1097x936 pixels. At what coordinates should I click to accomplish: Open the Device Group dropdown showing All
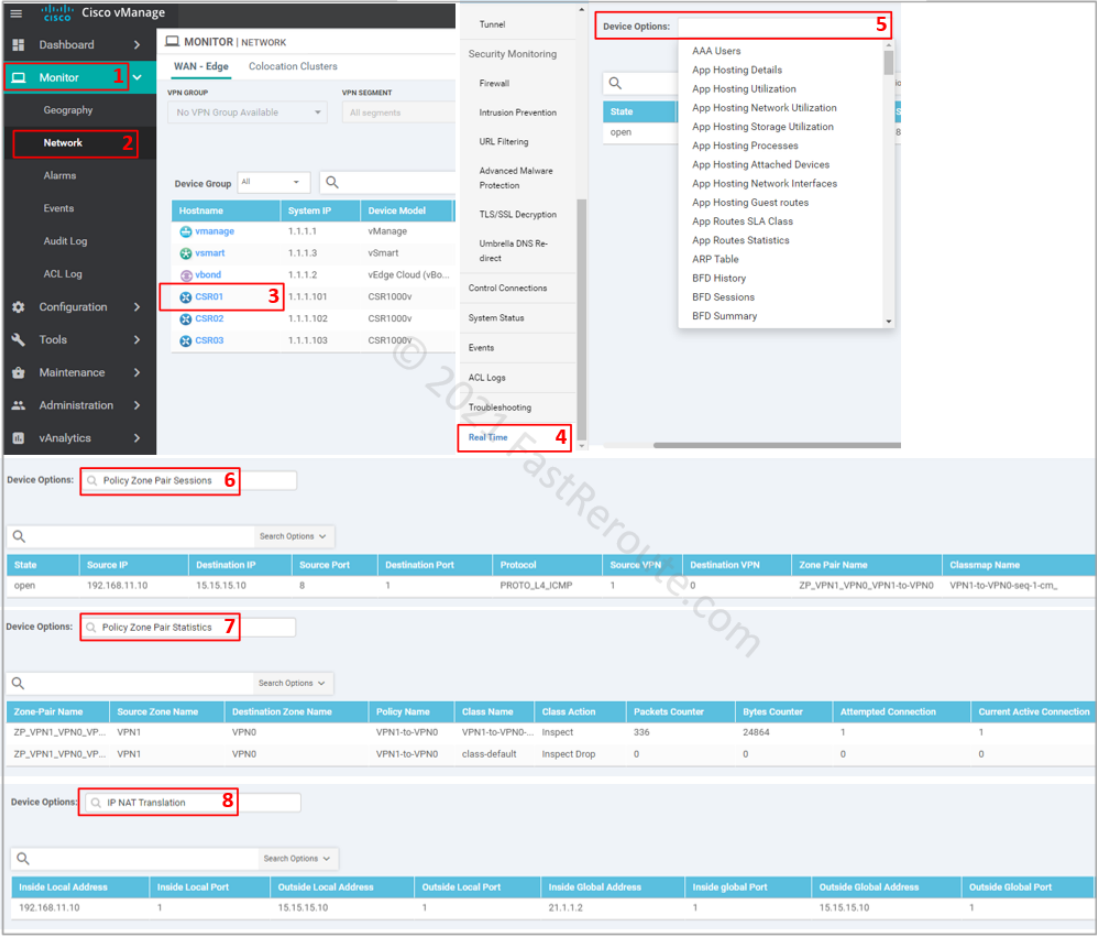(272, 182)
